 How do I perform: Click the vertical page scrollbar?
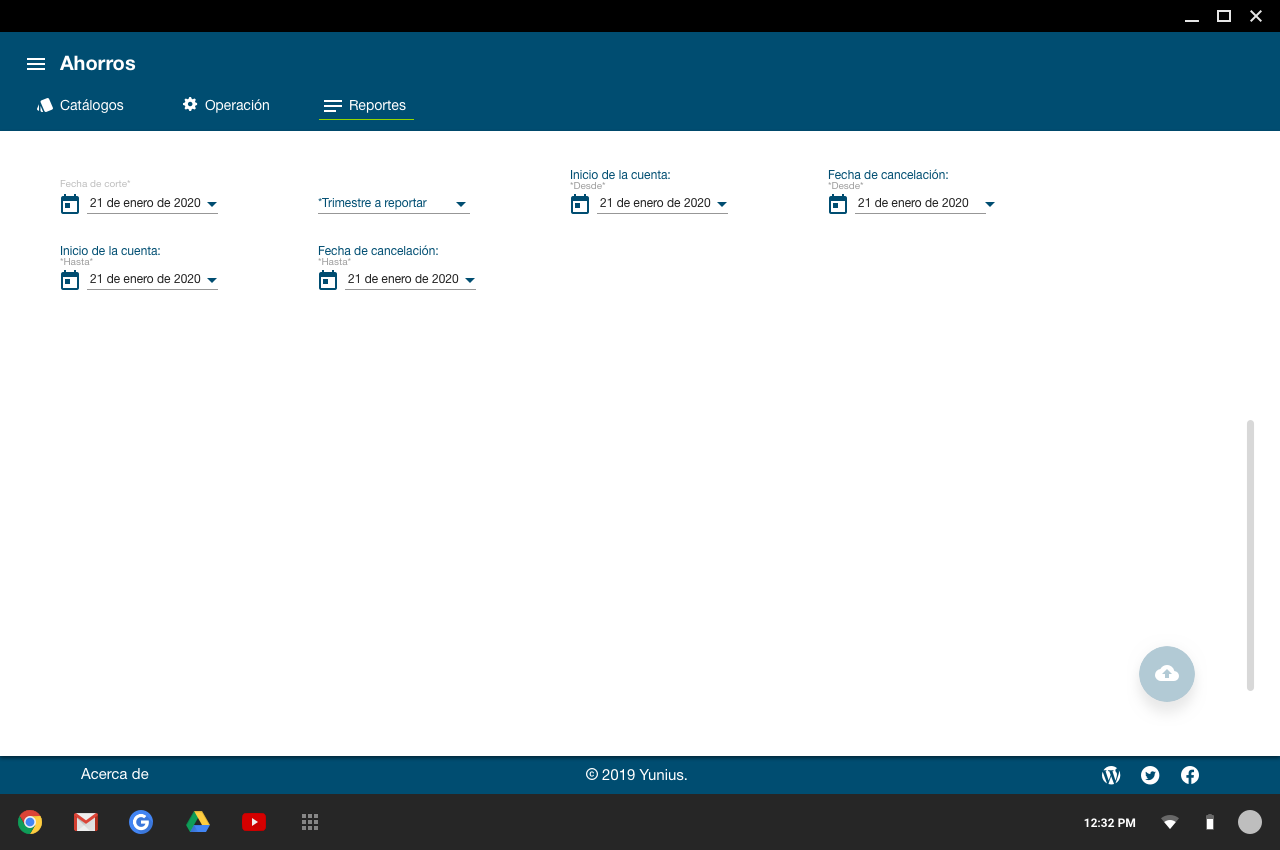[x=1250, y=555]
